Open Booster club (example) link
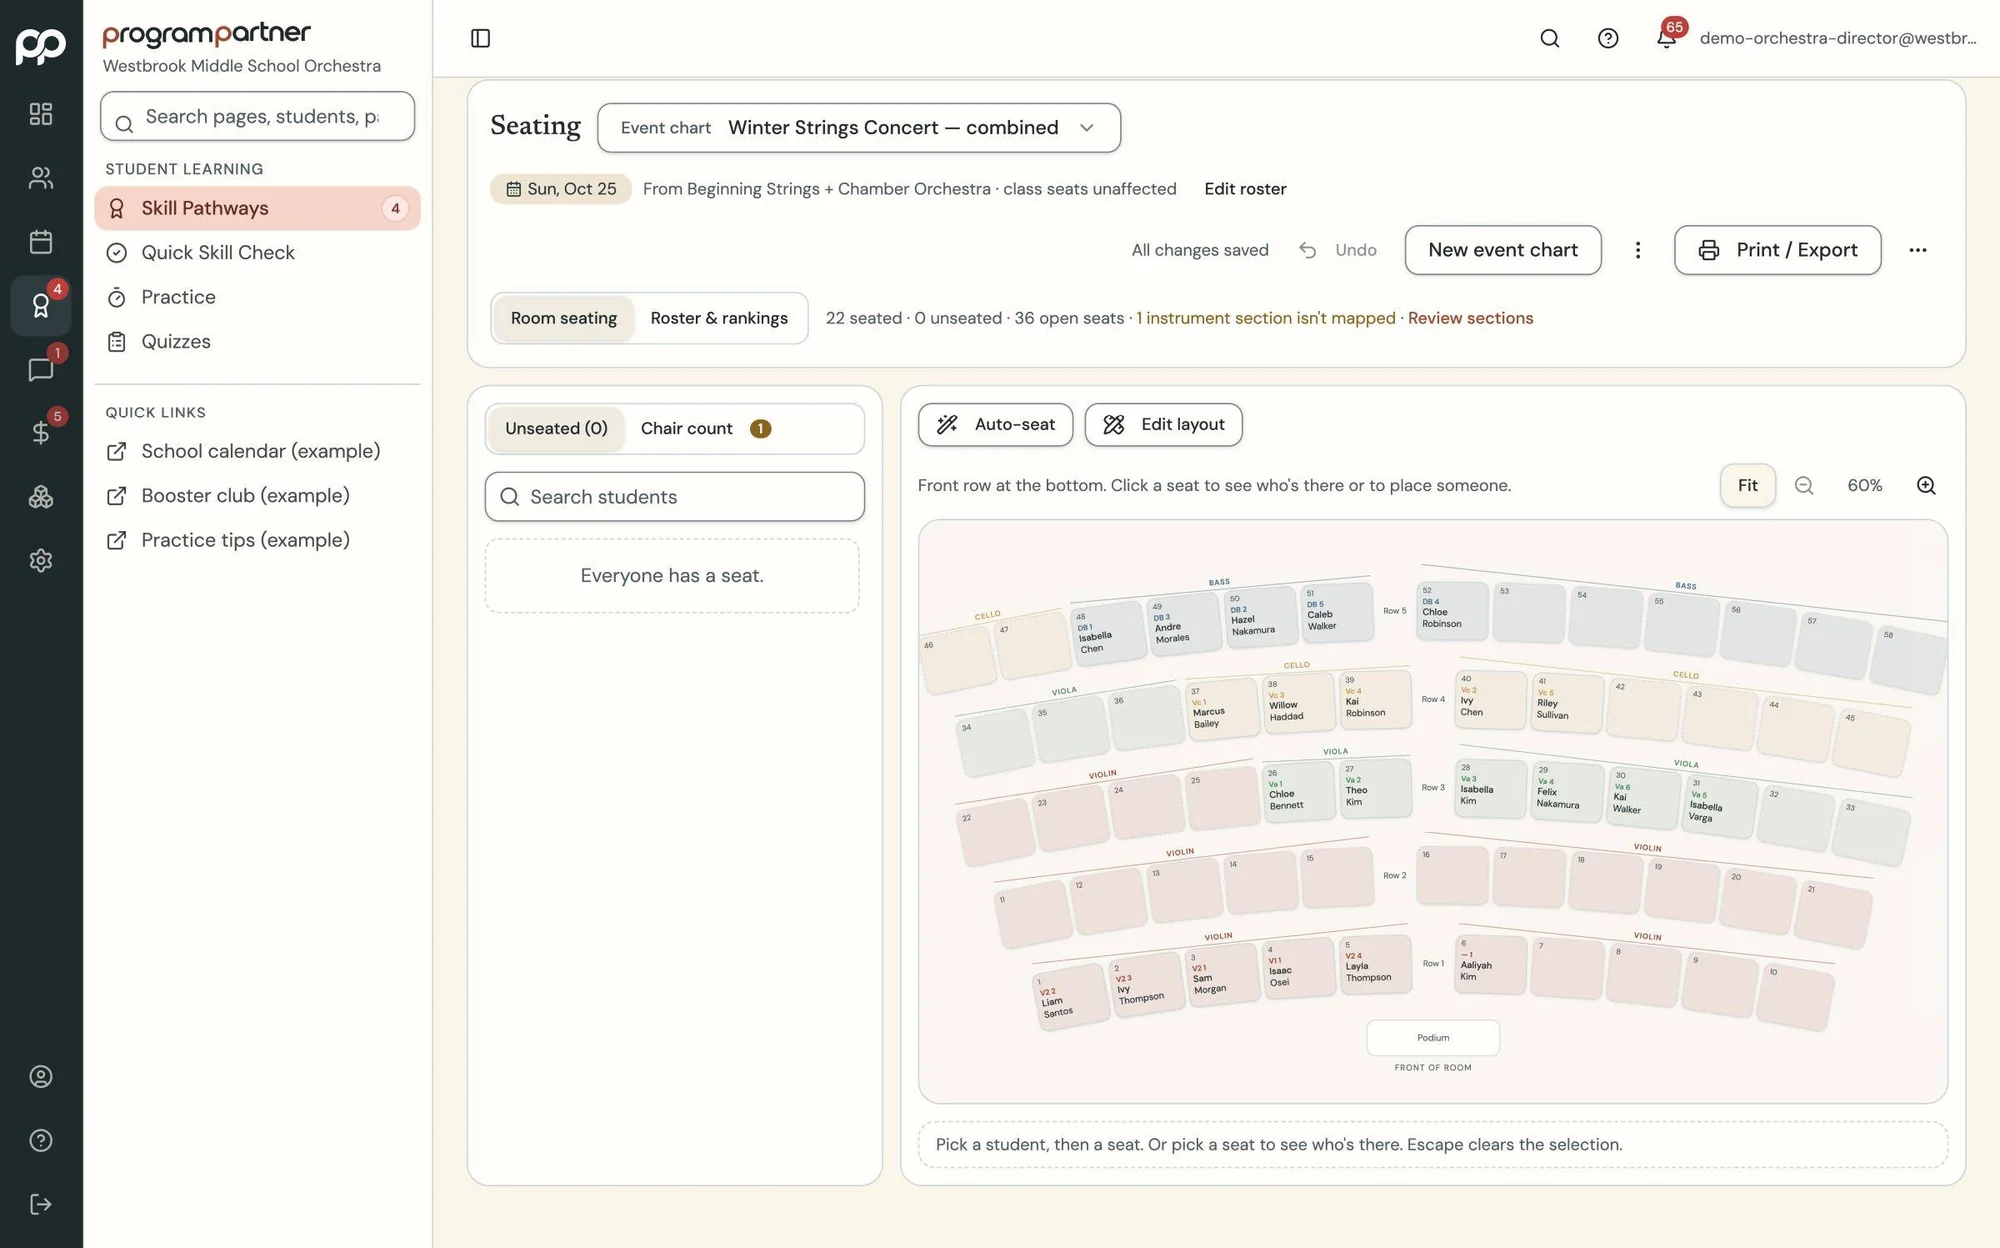The image size is (2000, 1248). [258, 496]
